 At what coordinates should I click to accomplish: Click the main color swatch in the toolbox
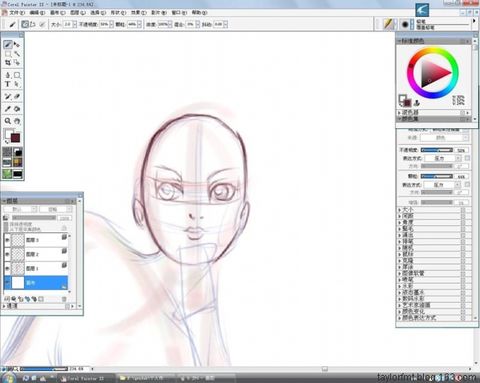[15, 138]
